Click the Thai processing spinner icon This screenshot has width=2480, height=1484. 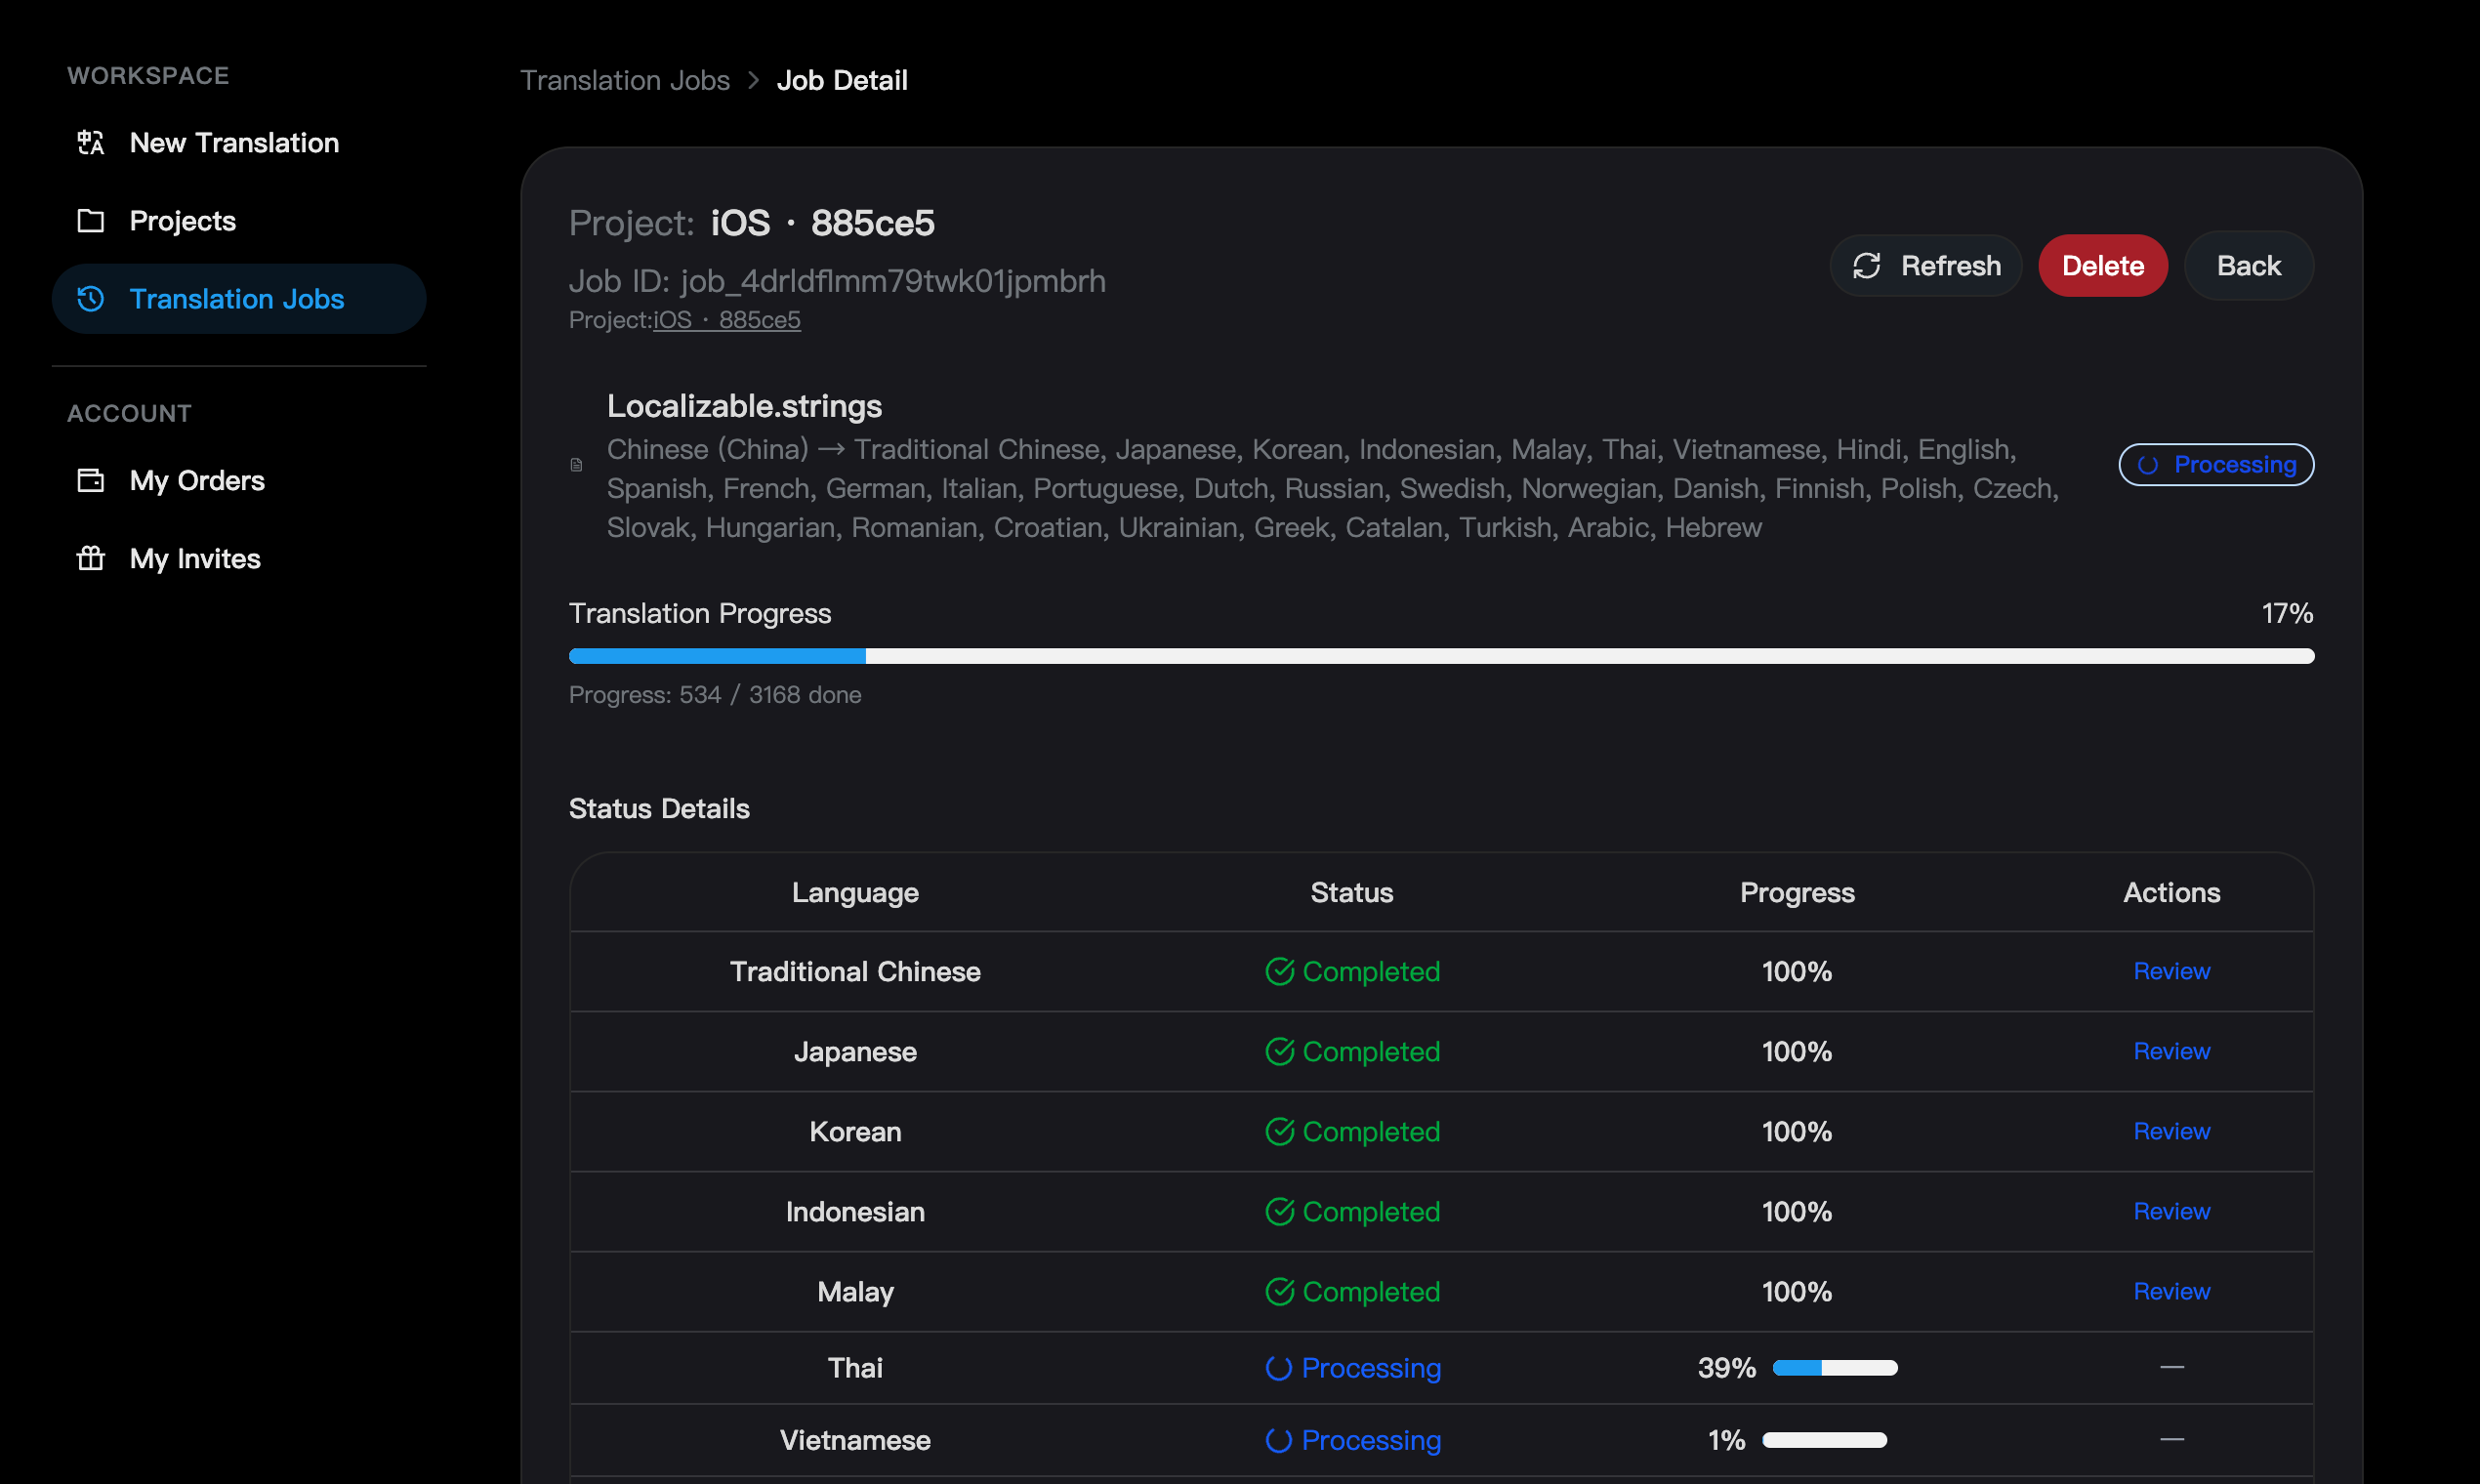[1278, 1368]
